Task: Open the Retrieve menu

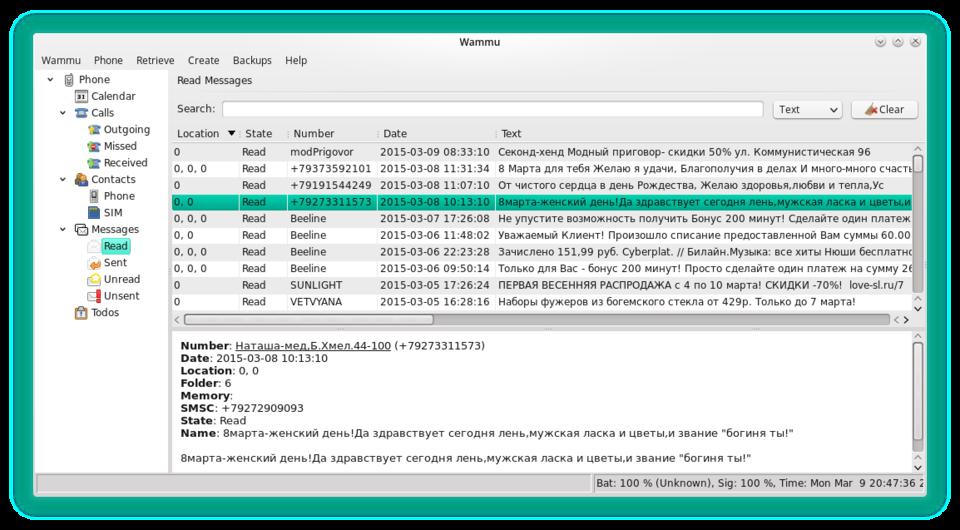Action: 155,60
